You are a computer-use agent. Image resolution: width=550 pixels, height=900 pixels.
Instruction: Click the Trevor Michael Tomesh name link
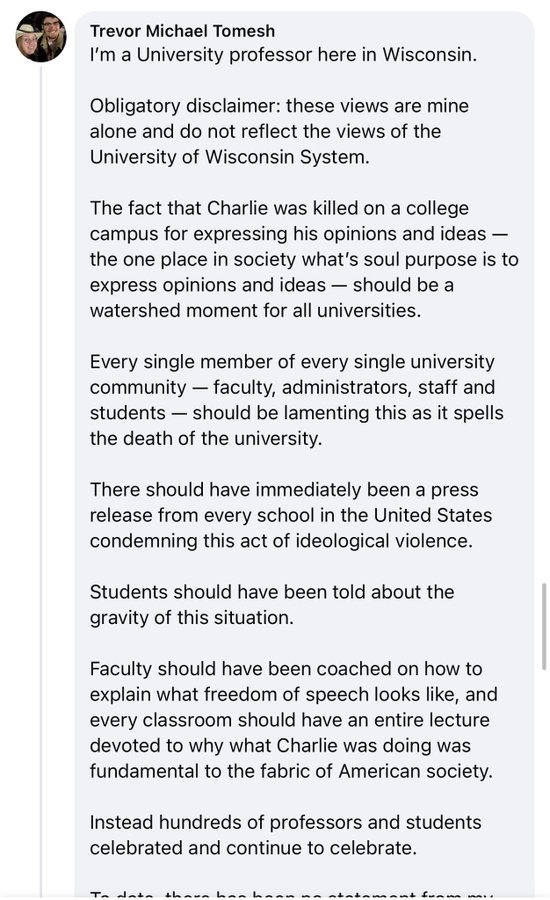coord(182,31)
